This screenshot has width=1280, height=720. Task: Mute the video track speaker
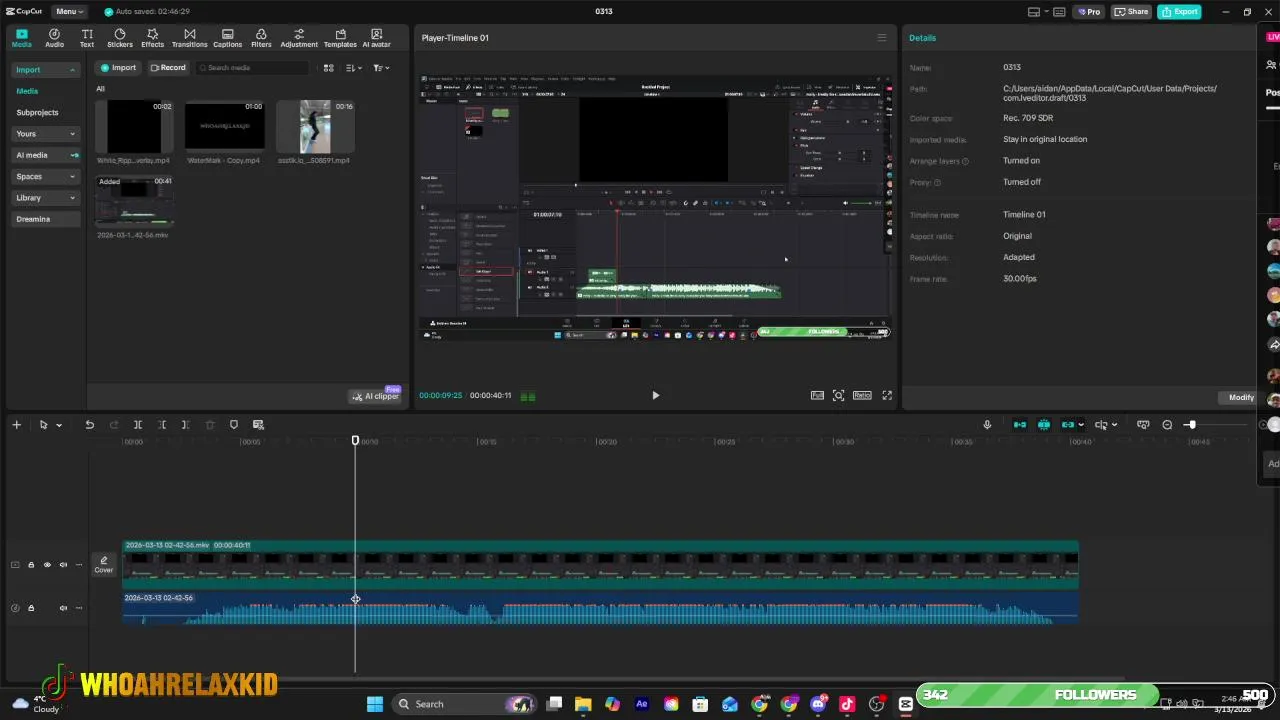pos(63,565)
